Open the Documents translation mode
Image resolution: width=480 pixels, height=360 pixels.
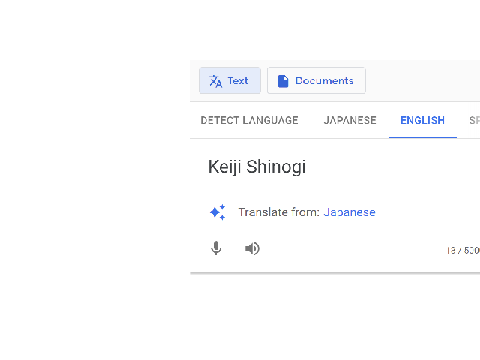[316, 81]
